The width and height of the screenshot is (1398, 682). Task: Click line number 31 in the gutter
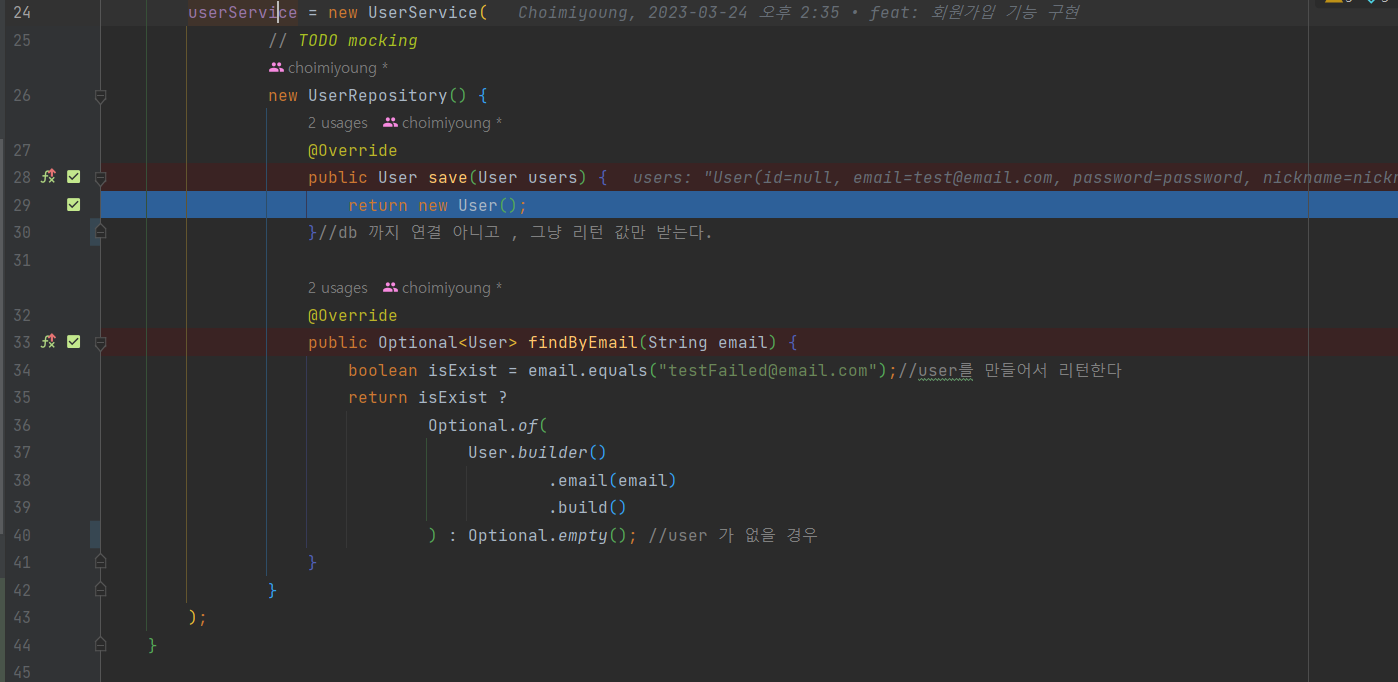tap(22, 261)
